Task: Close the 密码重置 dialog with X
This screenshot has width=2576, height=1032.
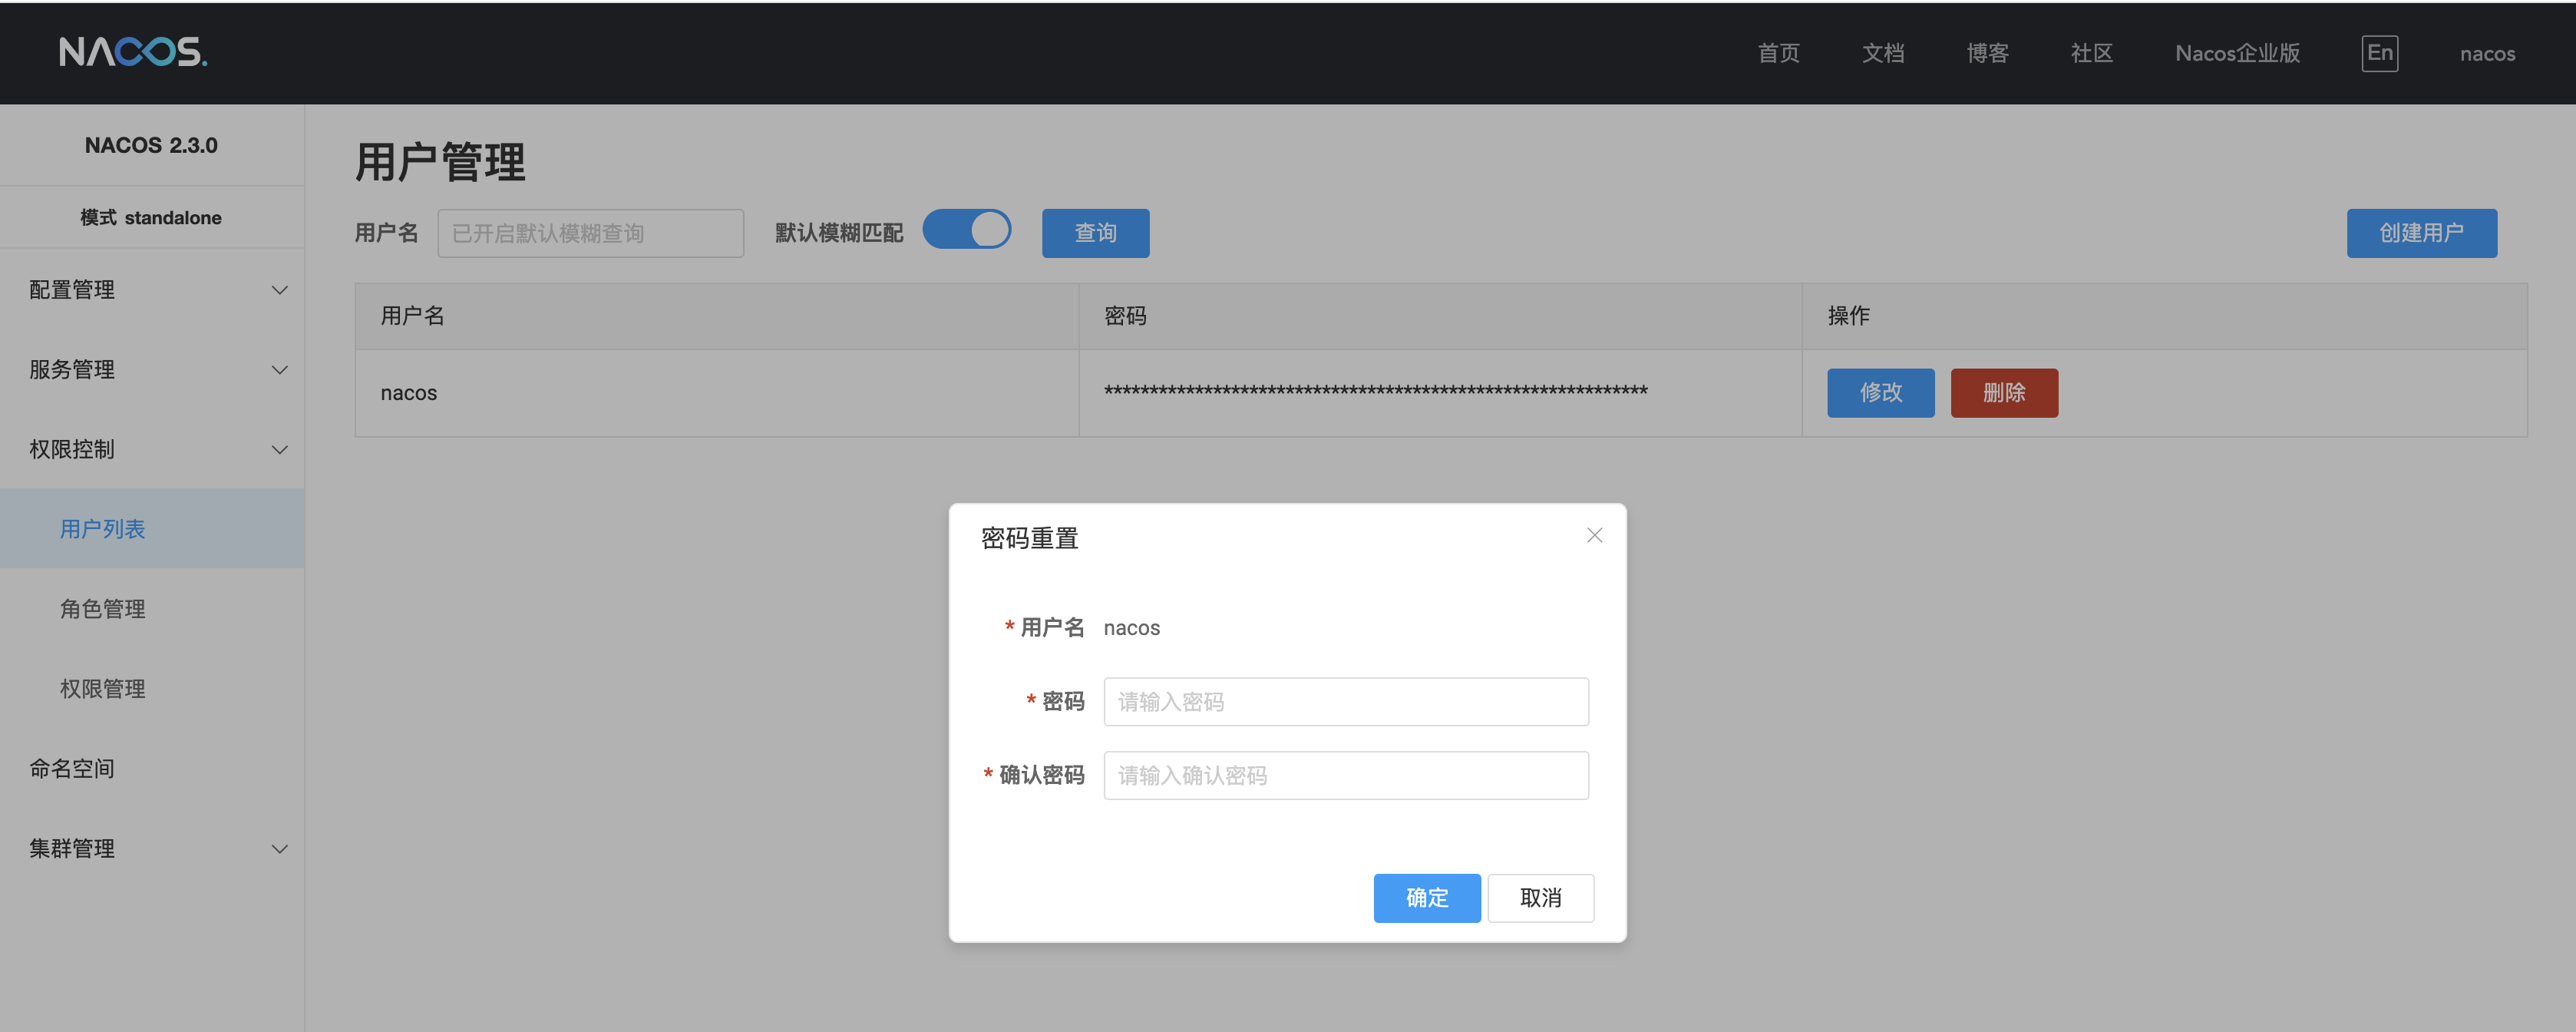Action: click(x=1594, y=536)
